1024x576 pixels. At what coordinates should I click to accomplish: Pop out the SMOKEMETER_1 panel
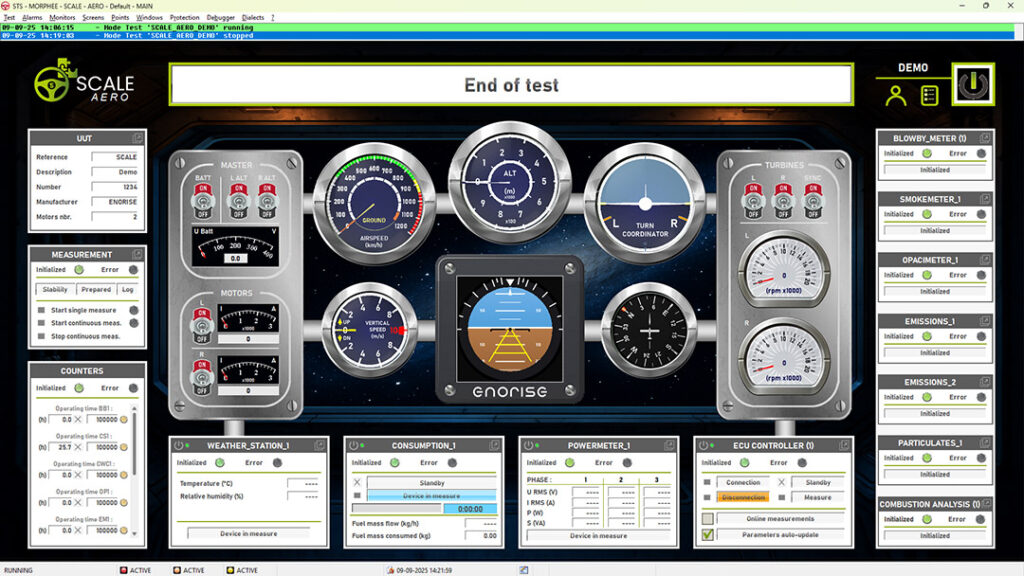[985, 199]
